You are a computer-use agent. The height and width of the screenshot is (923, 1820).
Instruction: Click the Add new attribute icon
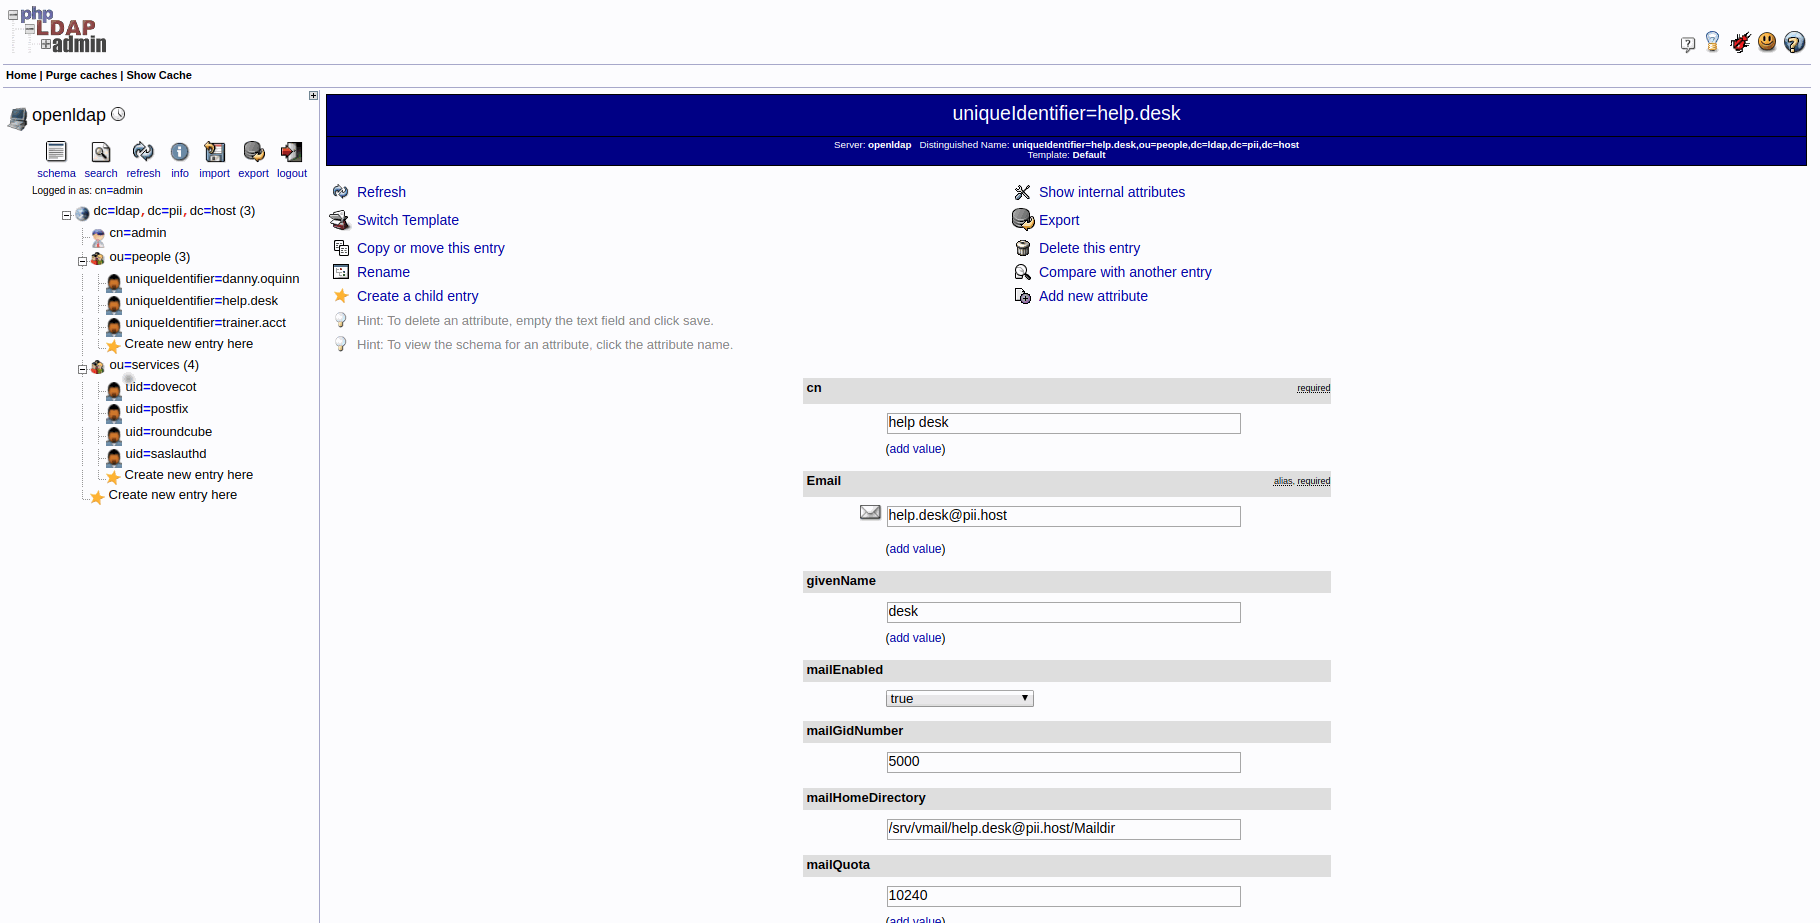tap(1022, 295)
